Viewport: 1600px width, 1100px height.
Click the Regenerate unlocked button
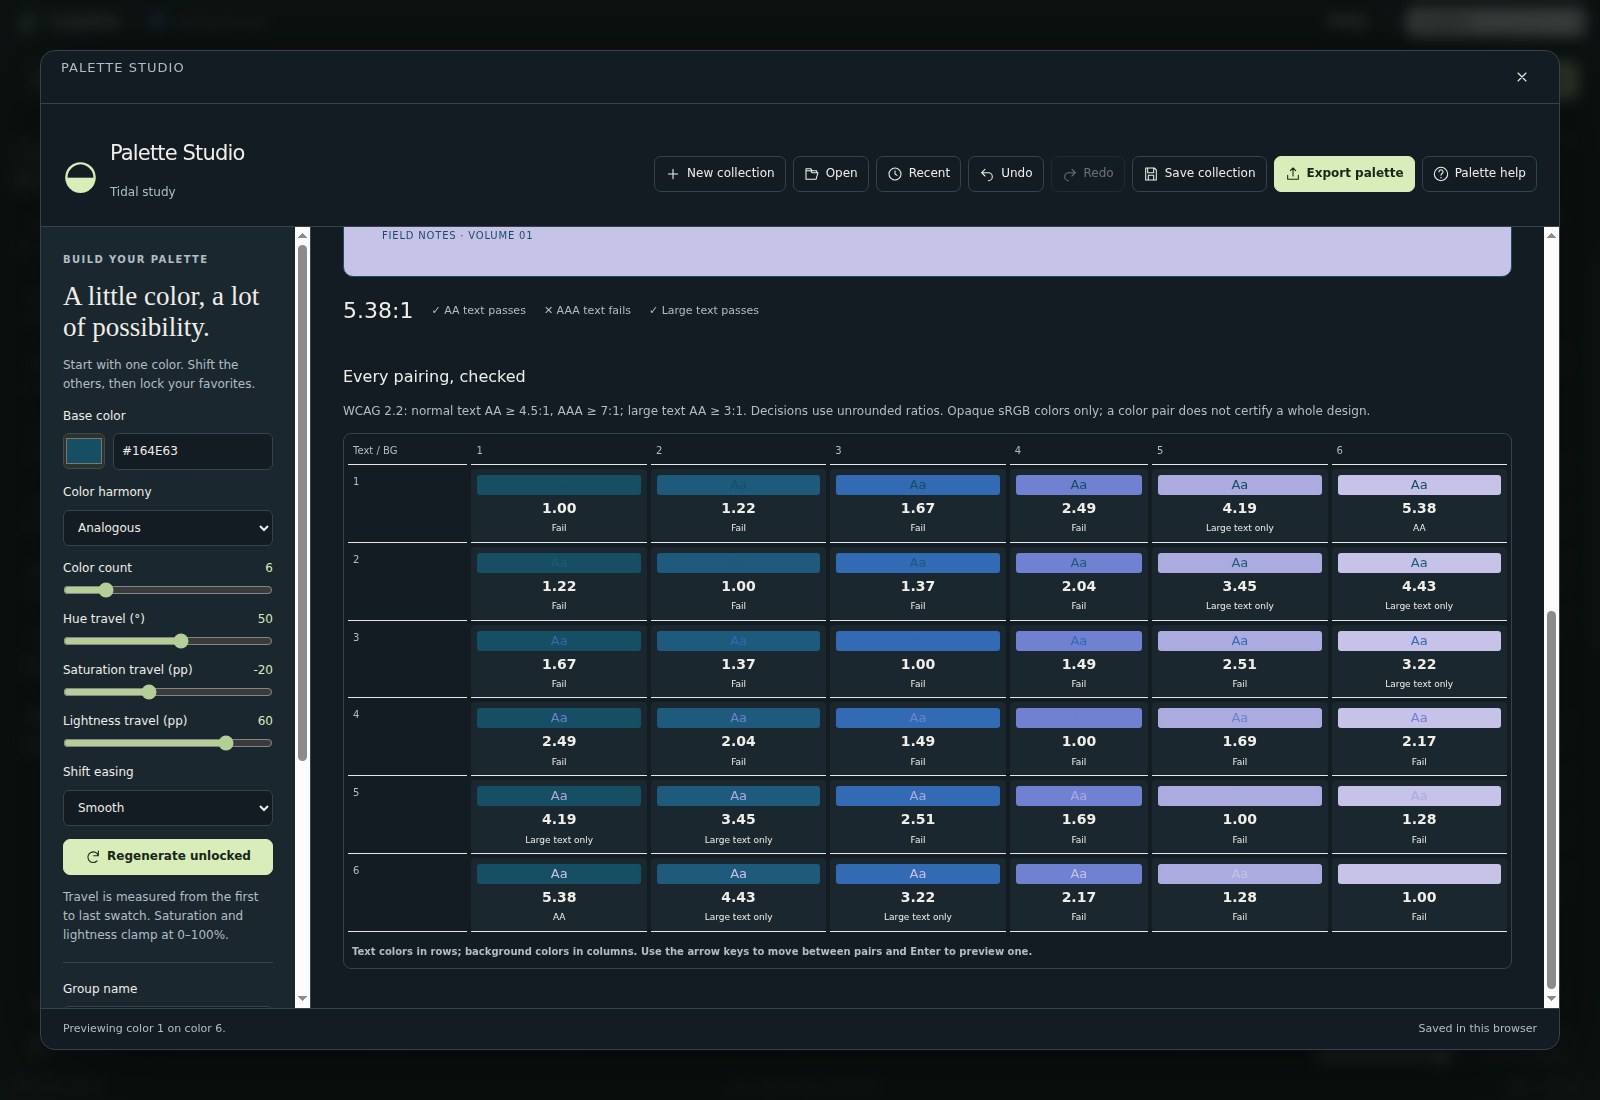168,857
